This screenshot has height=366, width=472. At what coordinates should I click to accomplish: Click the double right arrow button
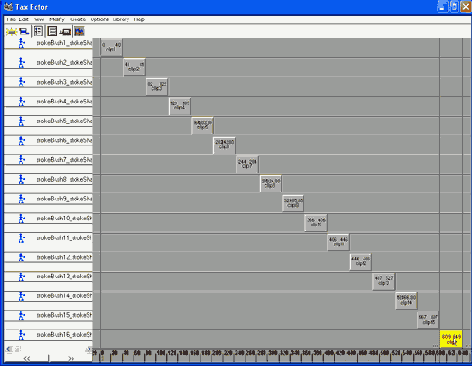pyautogui.click(x=71, y=359)
